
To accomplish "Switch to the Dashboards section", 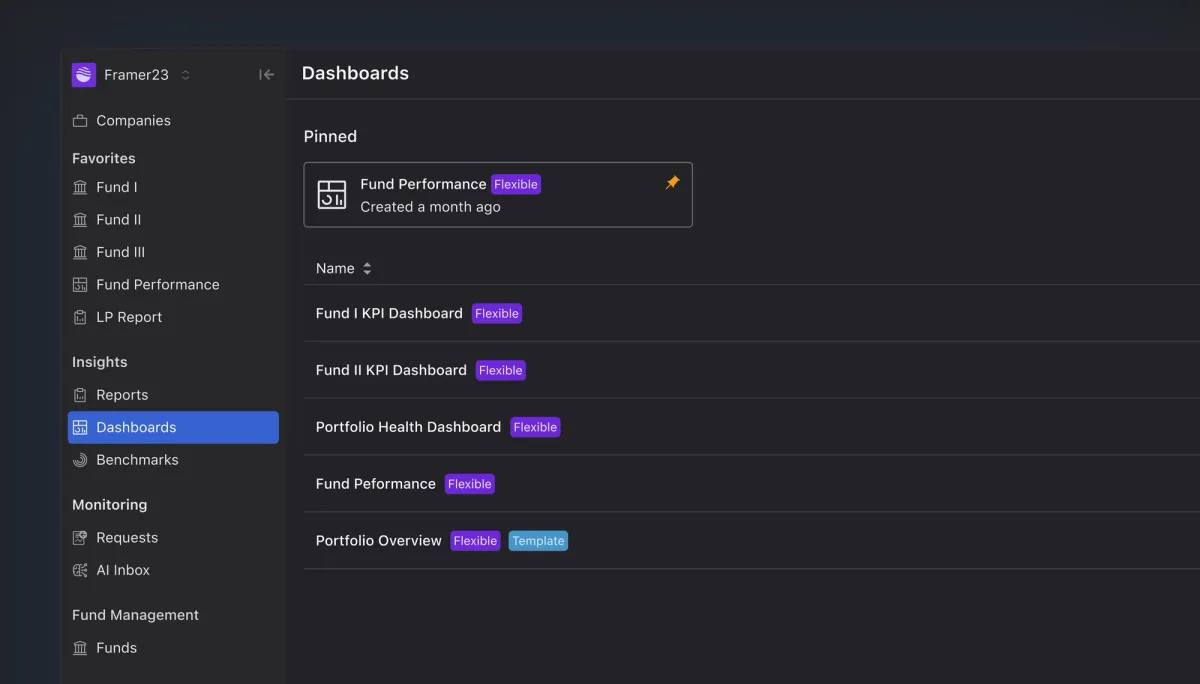I will point(134,427).
